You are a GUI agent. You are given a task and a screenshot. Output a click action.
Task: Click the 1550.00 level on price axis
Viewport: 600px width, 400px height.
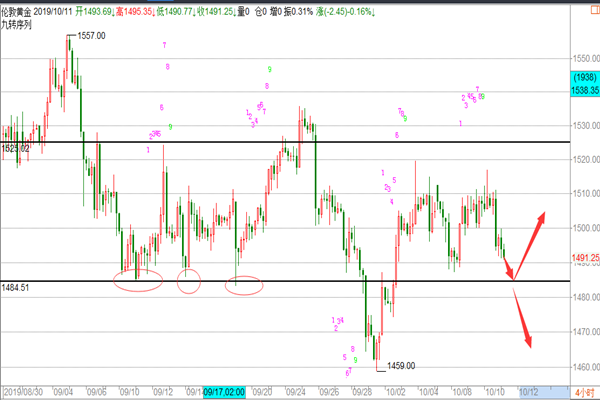point(584,60)
